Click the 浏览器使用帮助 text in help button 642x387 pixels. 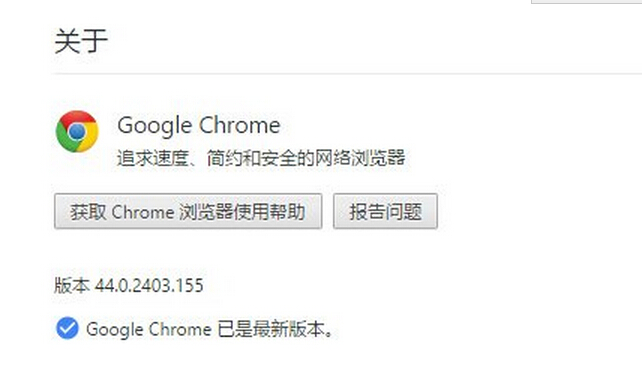coord(242,212)
